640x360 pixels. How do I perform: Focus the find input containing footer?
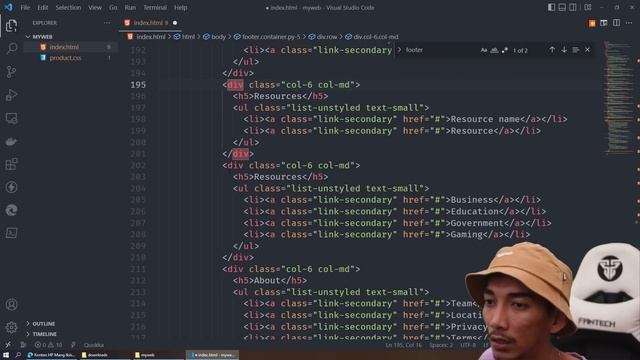pyautogui.click(x=441, y=50)
